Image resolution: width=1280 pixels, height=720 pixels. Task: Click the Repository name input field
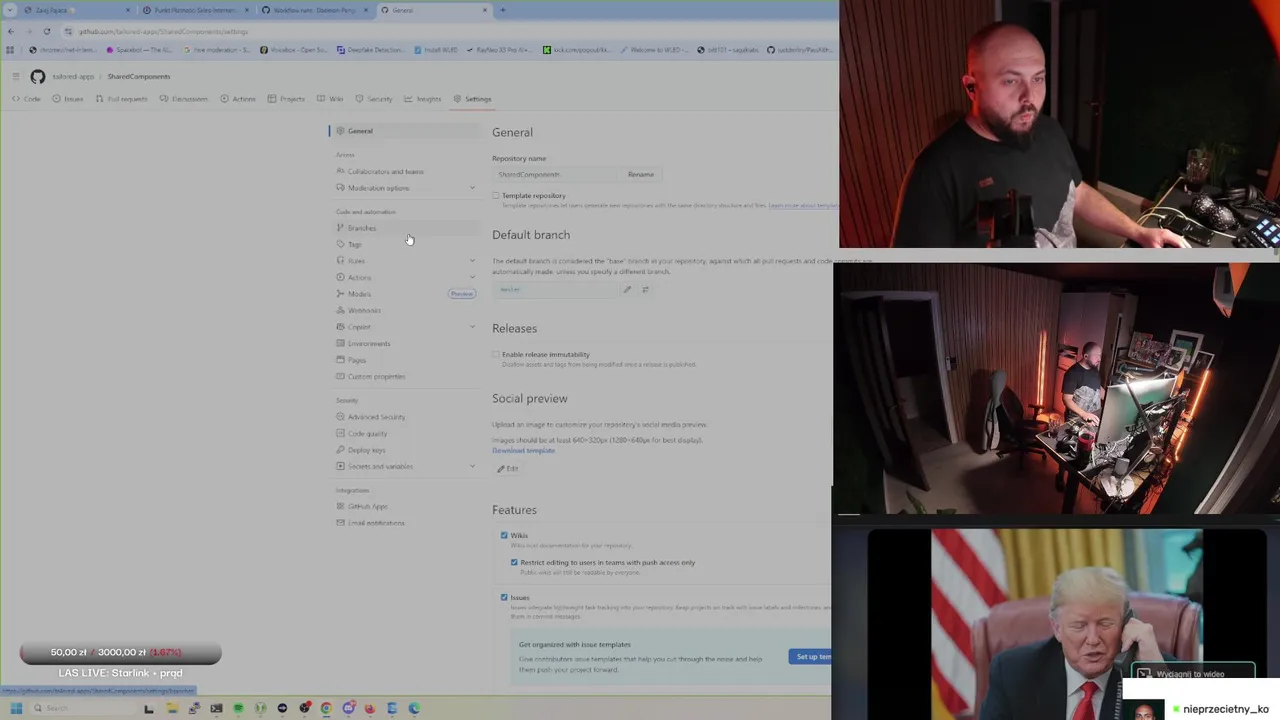(x=554, y=174)
